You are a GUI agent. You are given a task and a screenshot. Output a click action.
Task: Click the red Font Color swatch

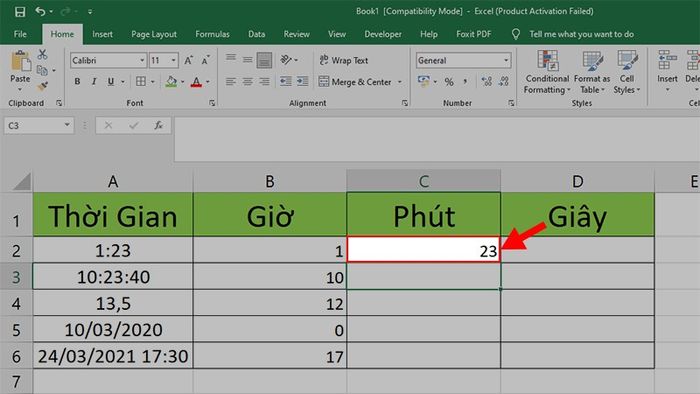pyautogui.click(x=196, y=82)
